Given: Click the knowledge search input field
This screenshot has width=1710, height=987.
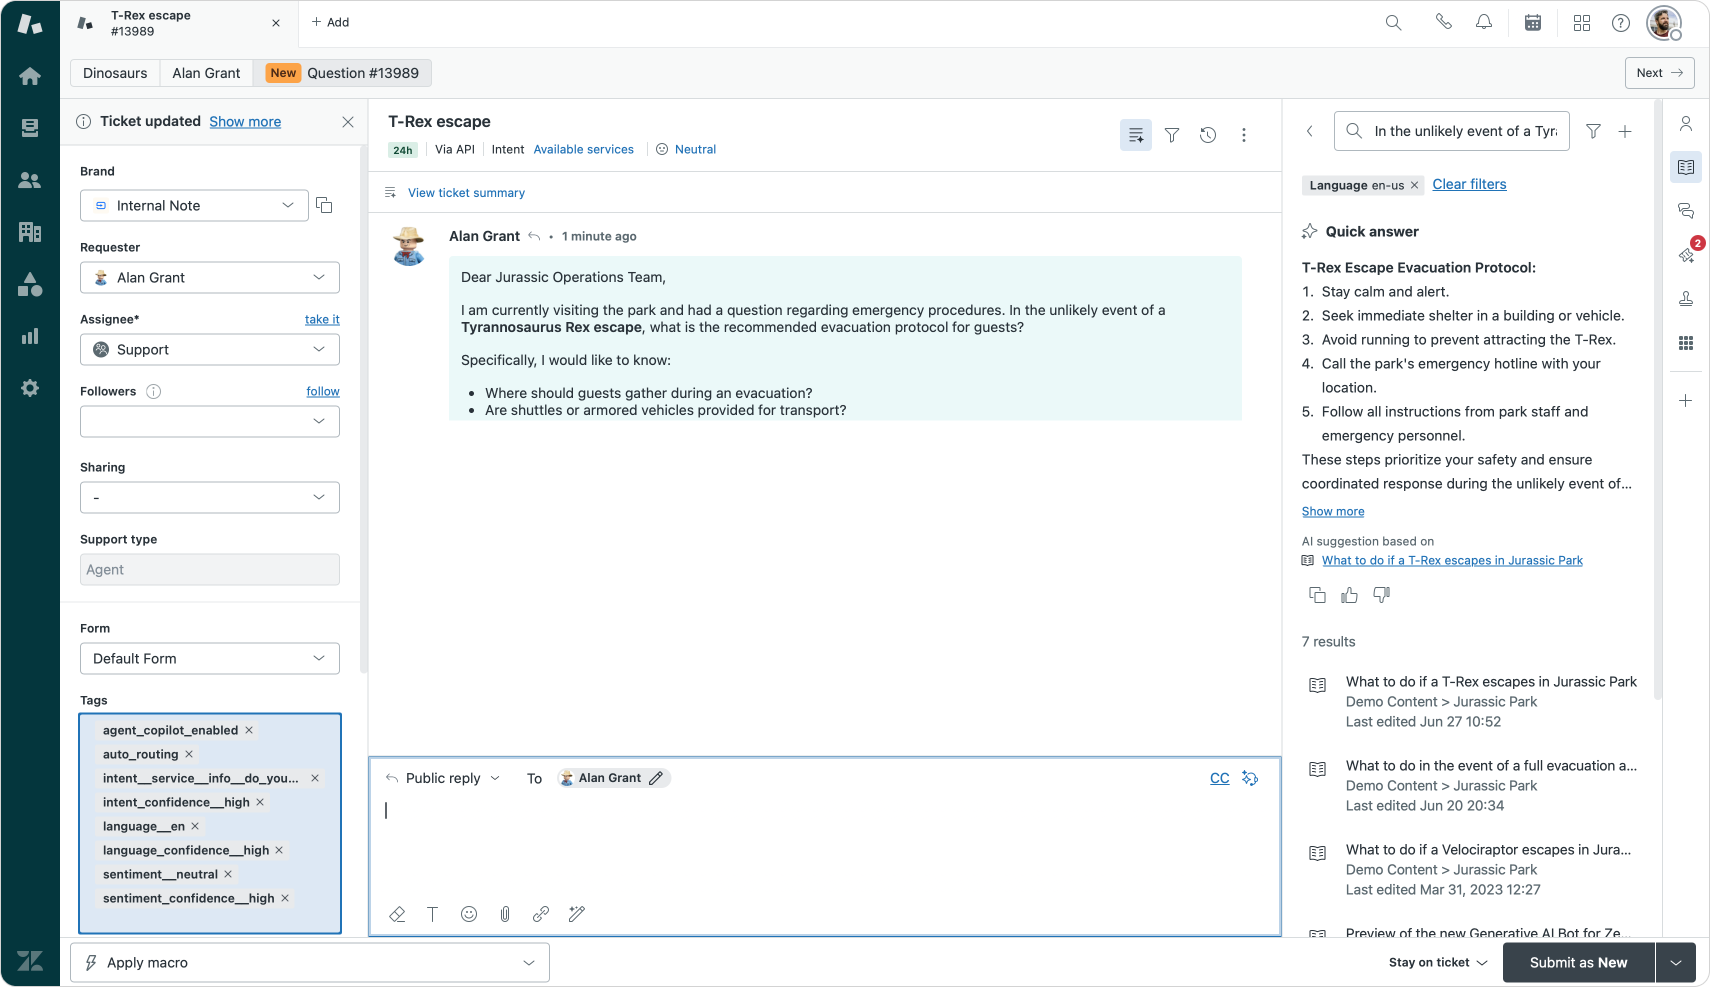Looking at the screenshot, I should 1452,131.
